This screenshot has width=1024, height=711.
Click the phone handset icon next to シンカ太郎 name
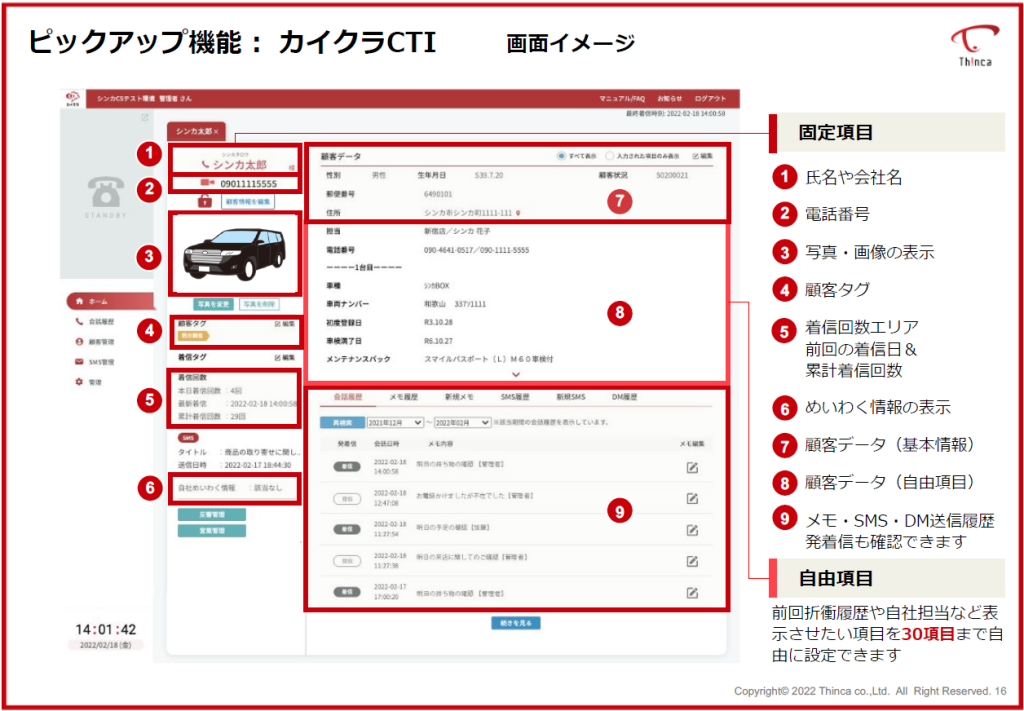[x=206, y=165]
